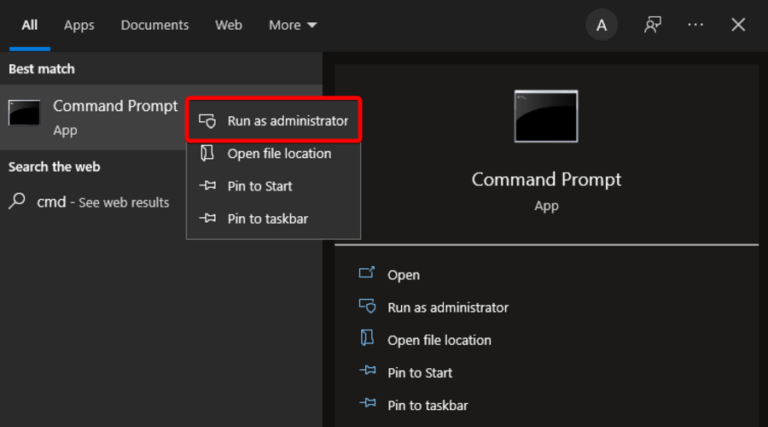Click Open in the right details panel
The width and height of the screenshot is (768, 427).
(x=403, y=275)
